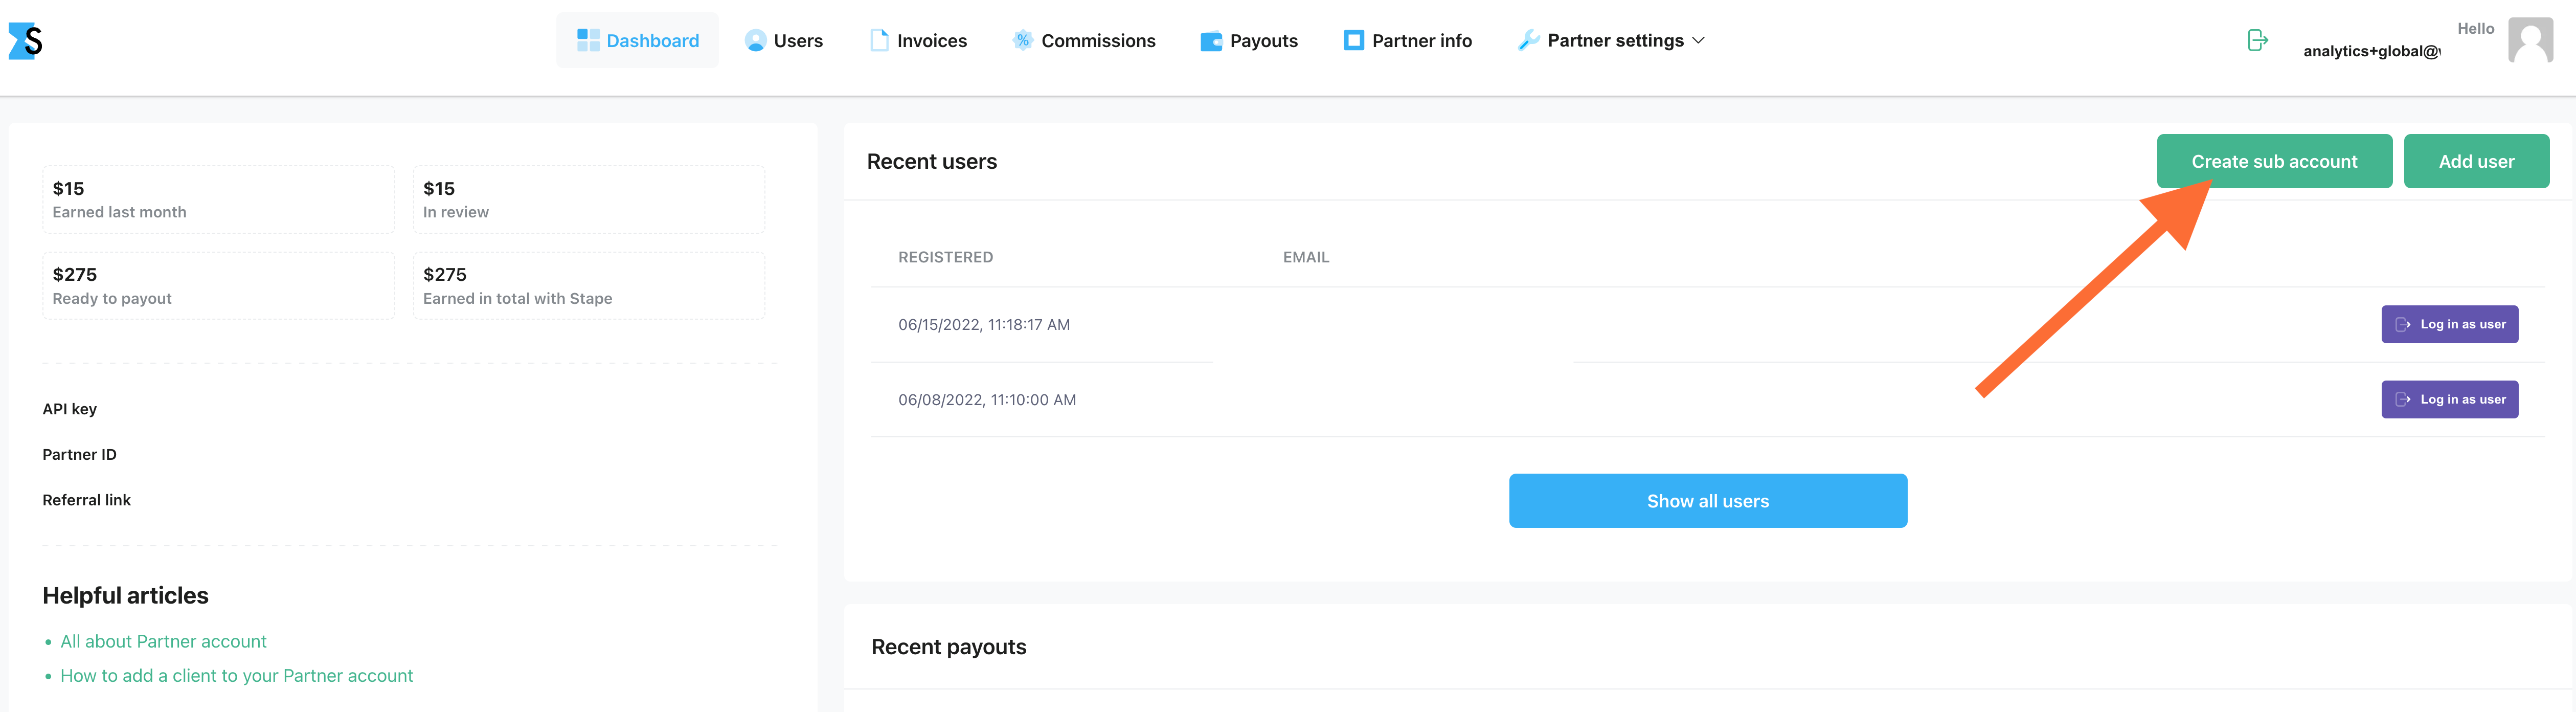Viewport: 2576px width, 712px height.
Task: Click the analytics+global account email
Action: pos(2371,51)
